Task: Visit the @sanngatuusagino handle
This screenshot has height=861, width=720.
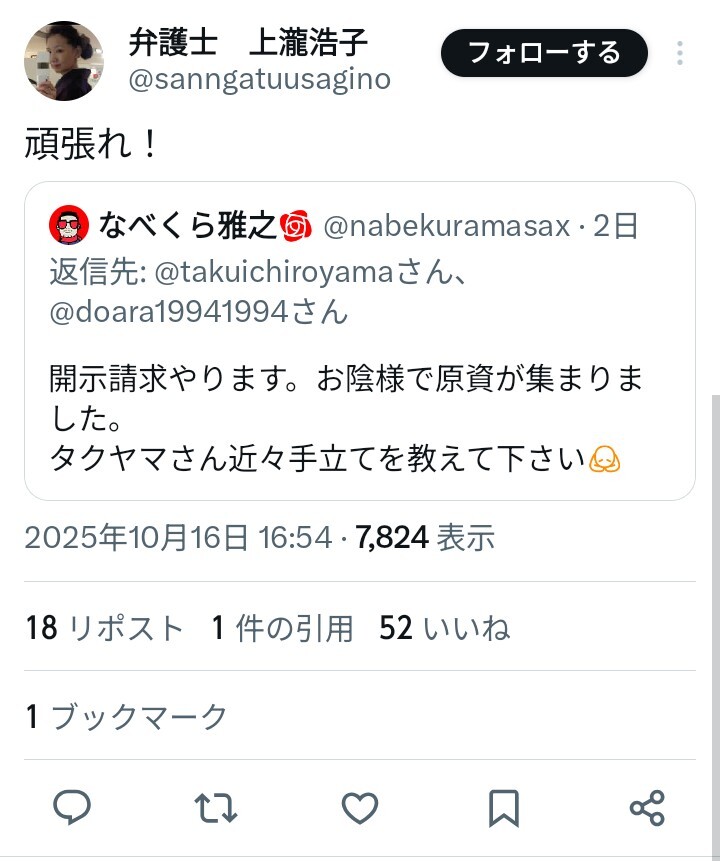Action: click(259, 79)
